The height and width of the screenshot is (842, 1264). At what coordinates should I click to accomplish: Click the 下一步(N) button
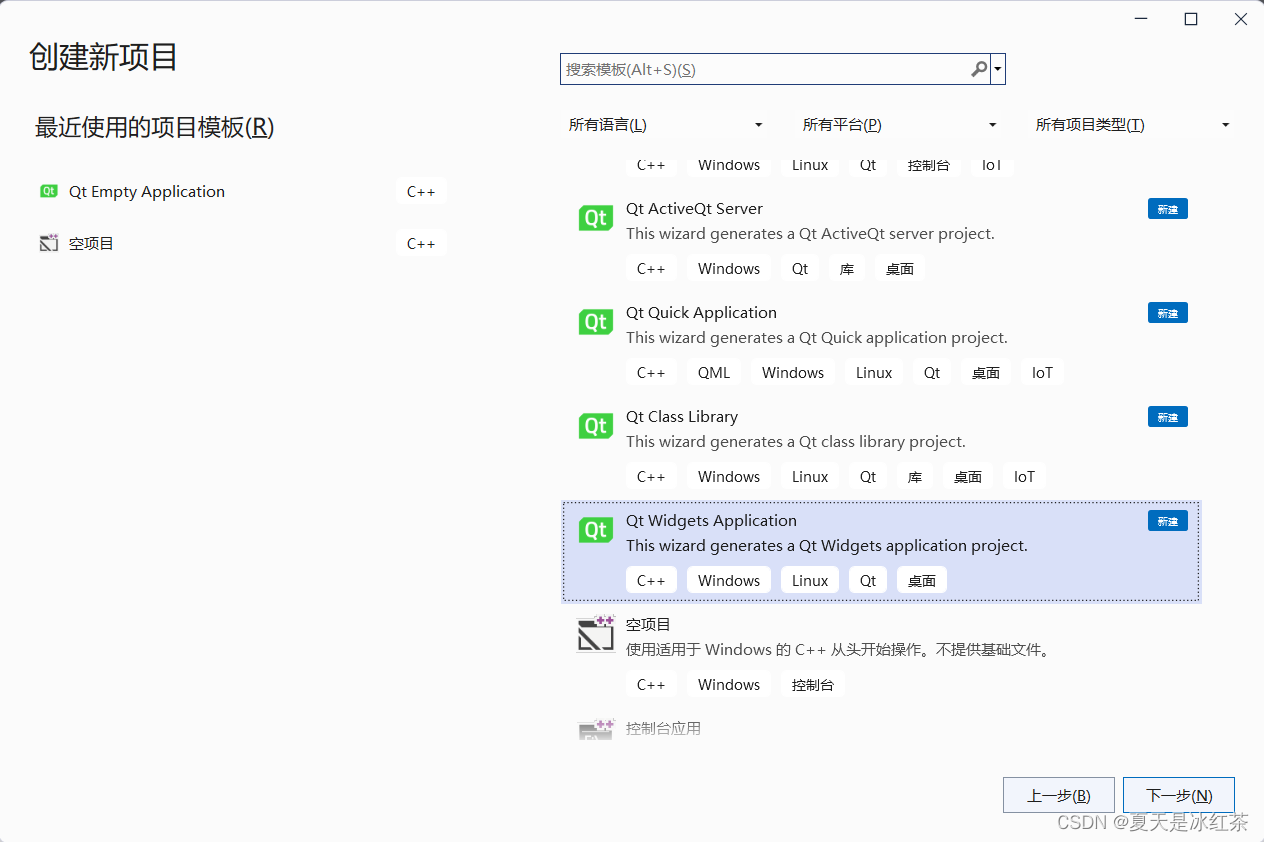coord(1179,795)
